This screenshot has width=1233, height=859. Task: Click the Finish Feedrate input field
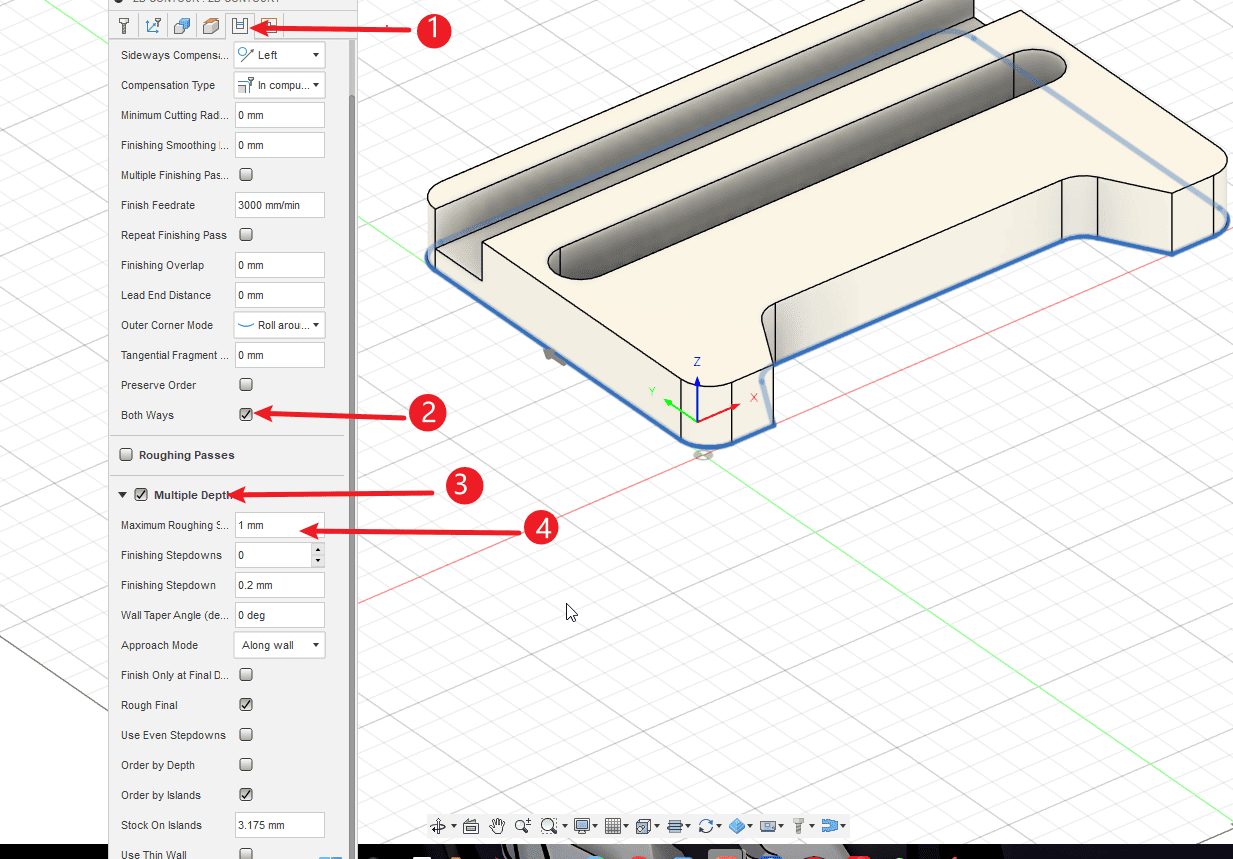point(279,205)
